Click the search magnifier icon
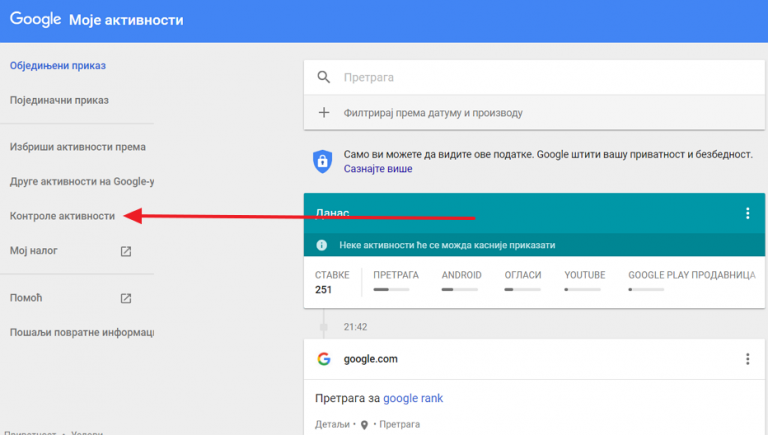This screenshot has height=435, width=768. click(324, 77)
